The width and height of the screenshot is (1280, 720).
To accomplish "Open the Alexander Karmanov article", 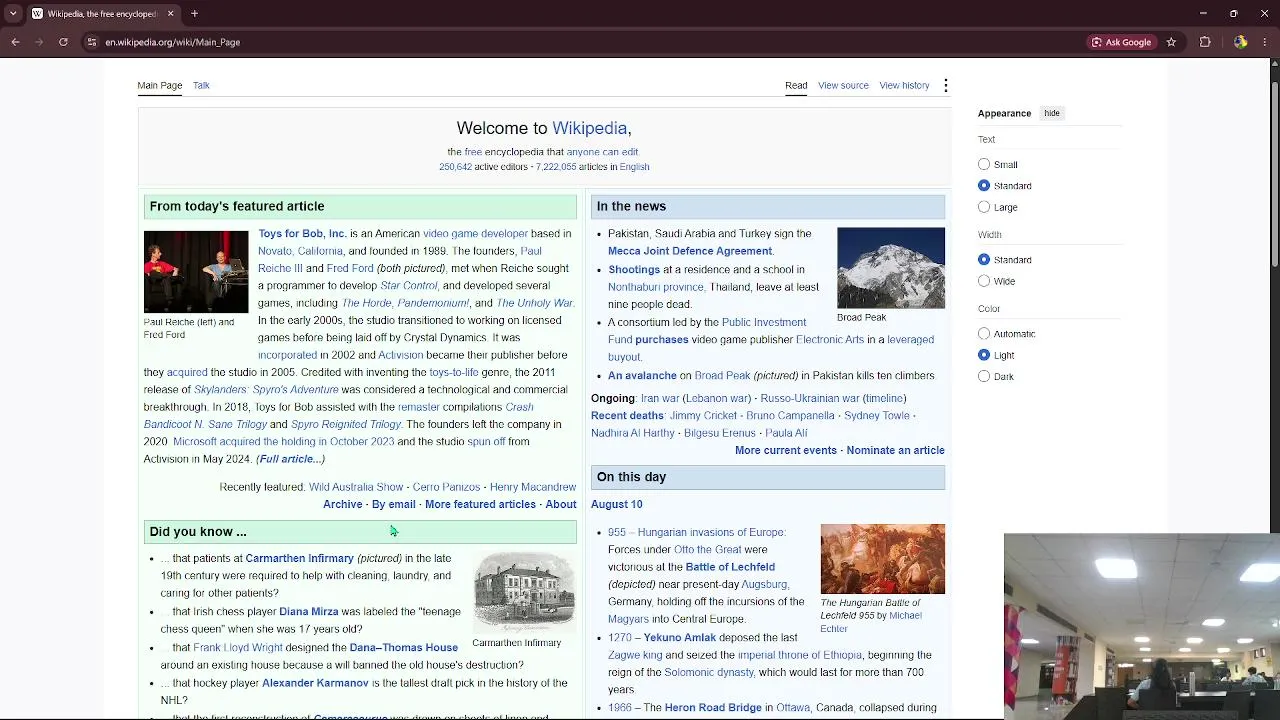I will (315, 683).
